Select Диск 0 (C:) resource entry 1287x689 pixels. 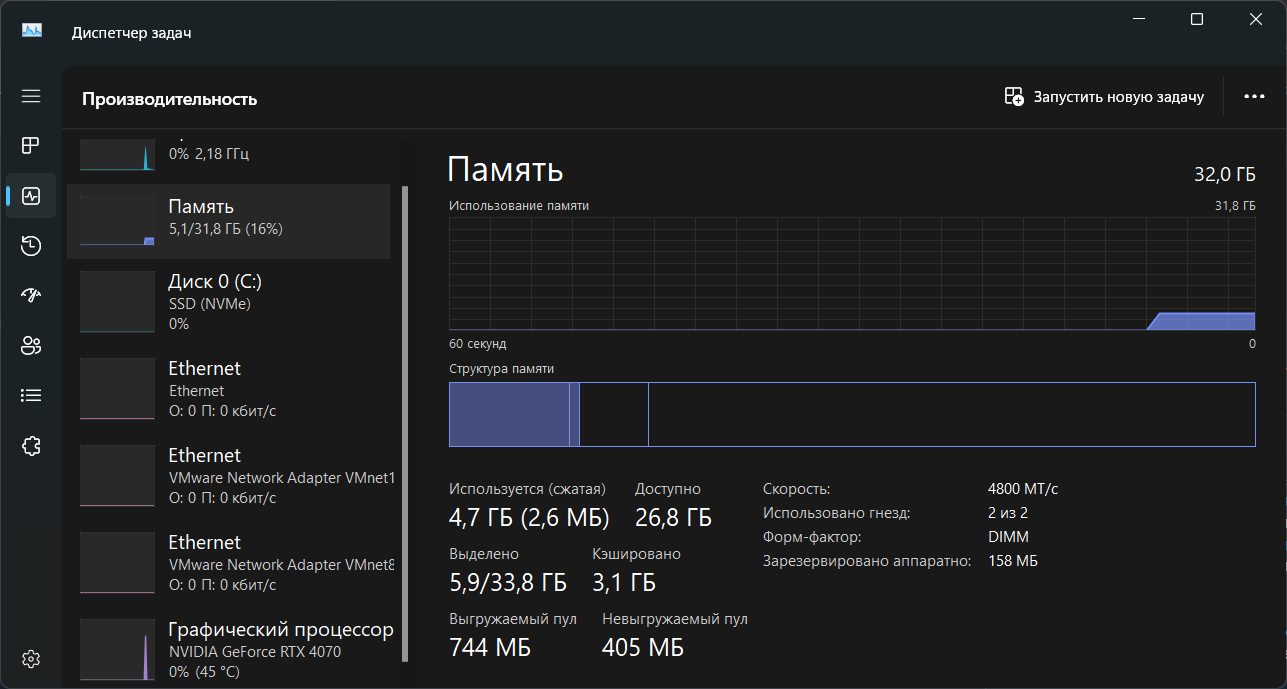click(229, 302)
